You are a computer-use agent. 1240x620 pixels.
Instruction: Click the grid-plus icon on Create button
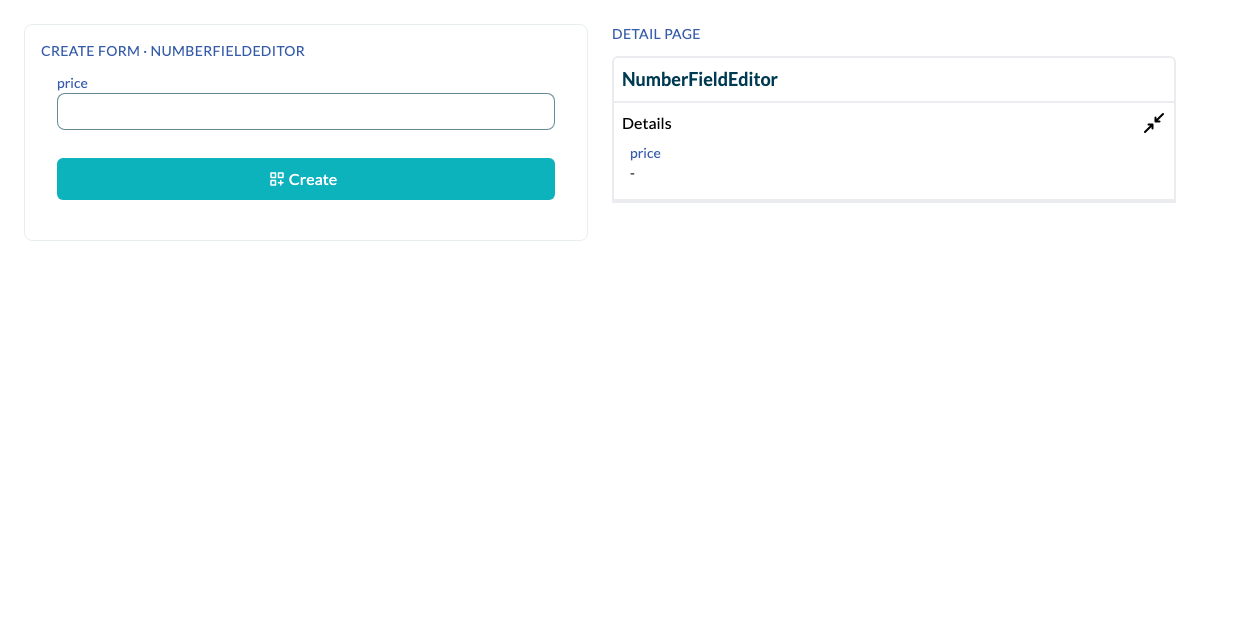click(x=277, y=179)
